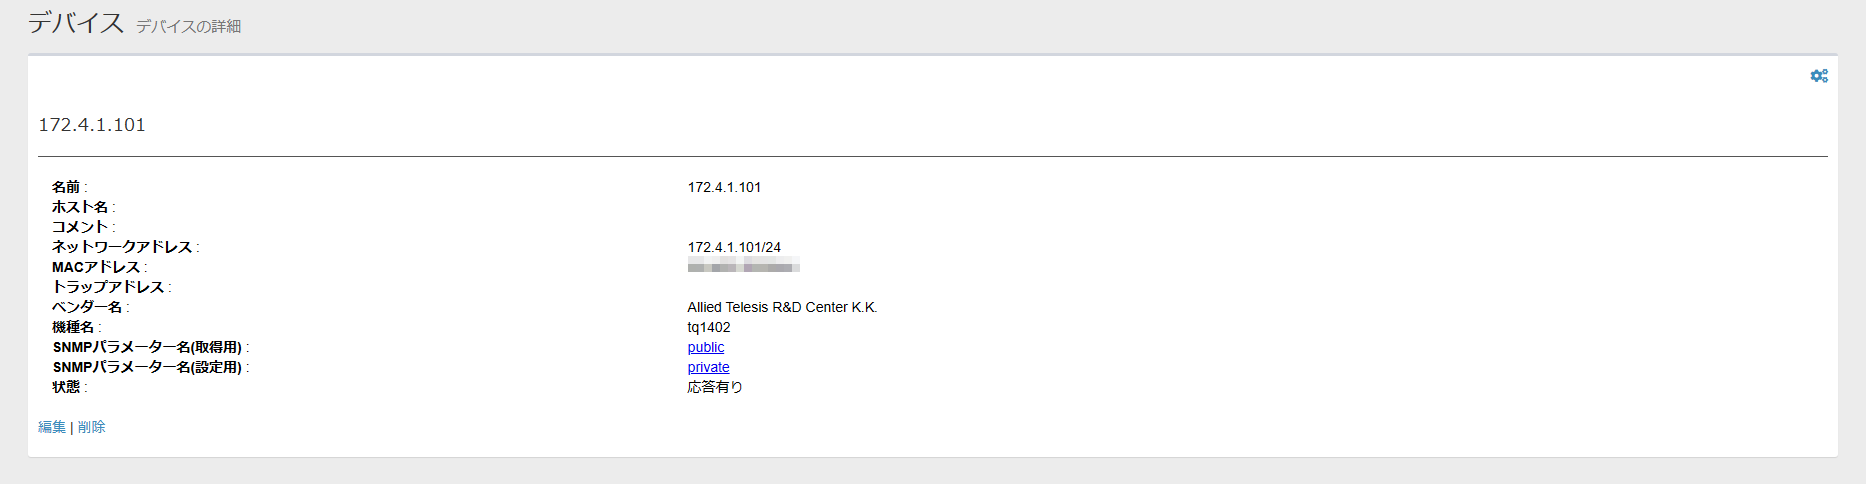Select the large 172.4.1.101 panel heading
This screenshot has height=484, width=1866.
tap(92, 125)
